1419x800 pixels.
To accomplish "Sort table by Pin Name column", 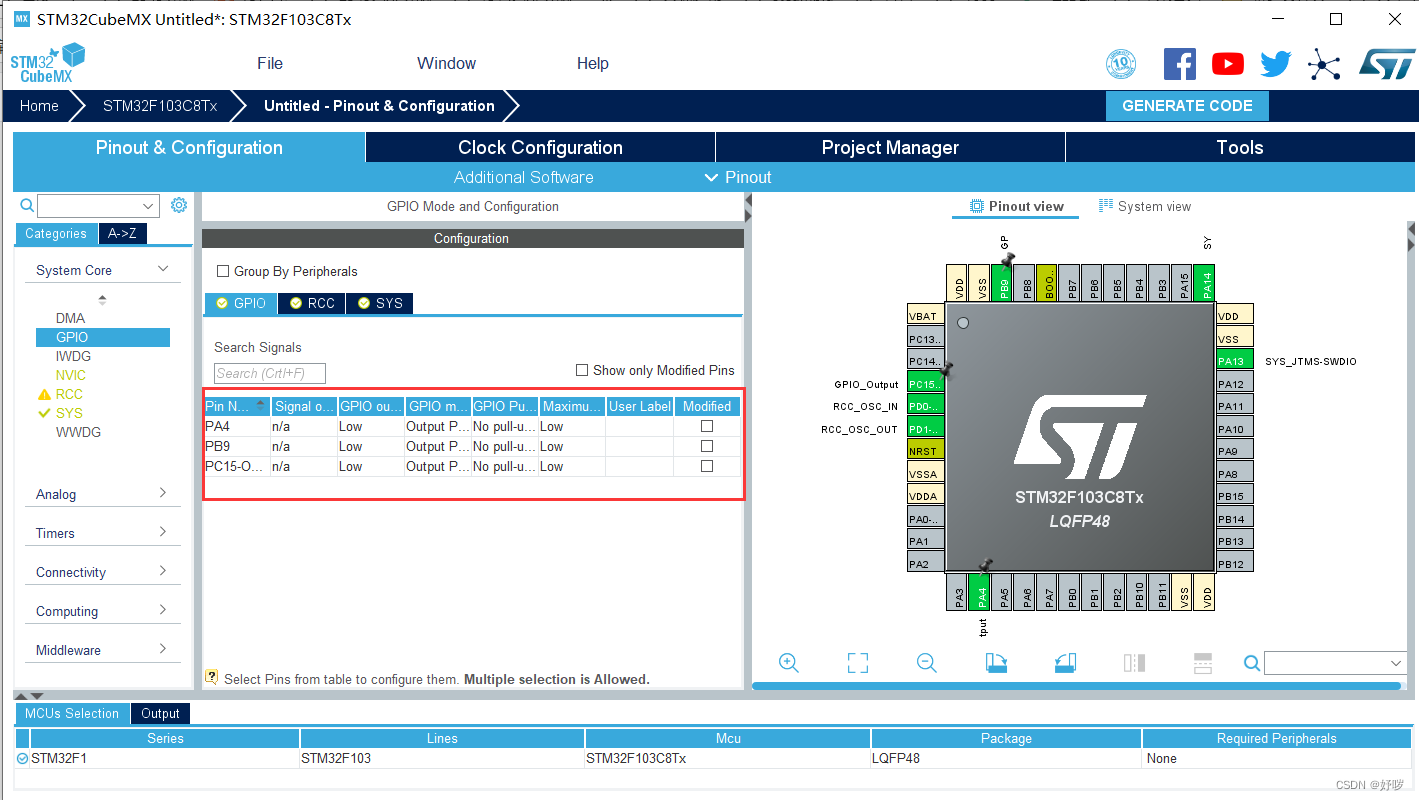I will [x=237, y=406].
